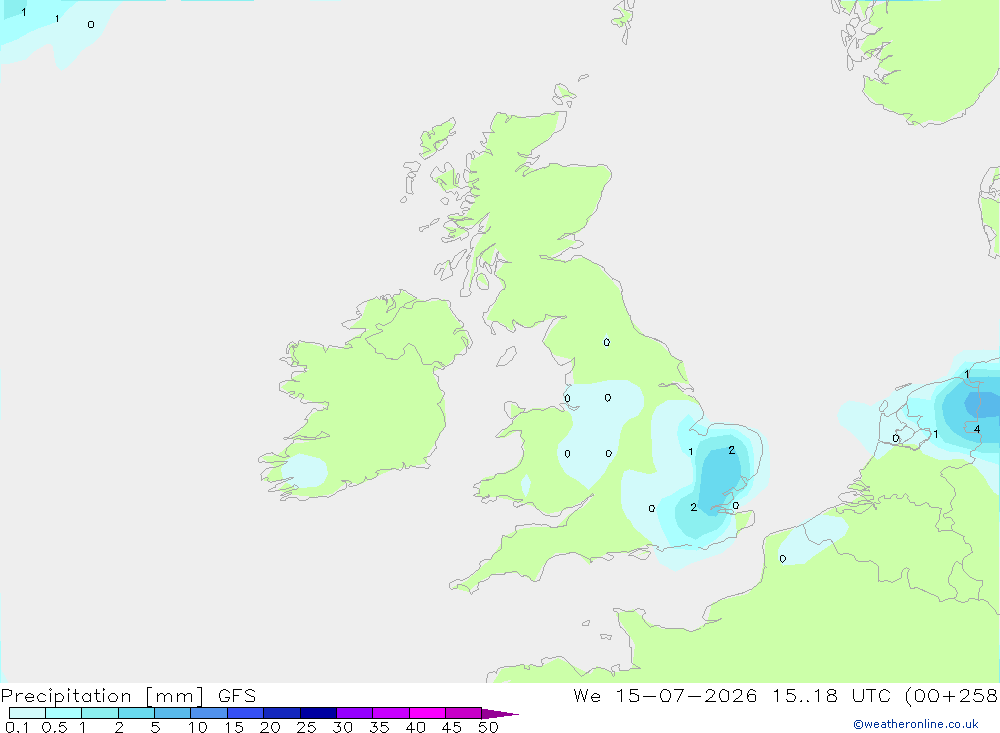
Task: Click the 'We' weekday label
Action: pyautogui.click(x=587, y=696)
